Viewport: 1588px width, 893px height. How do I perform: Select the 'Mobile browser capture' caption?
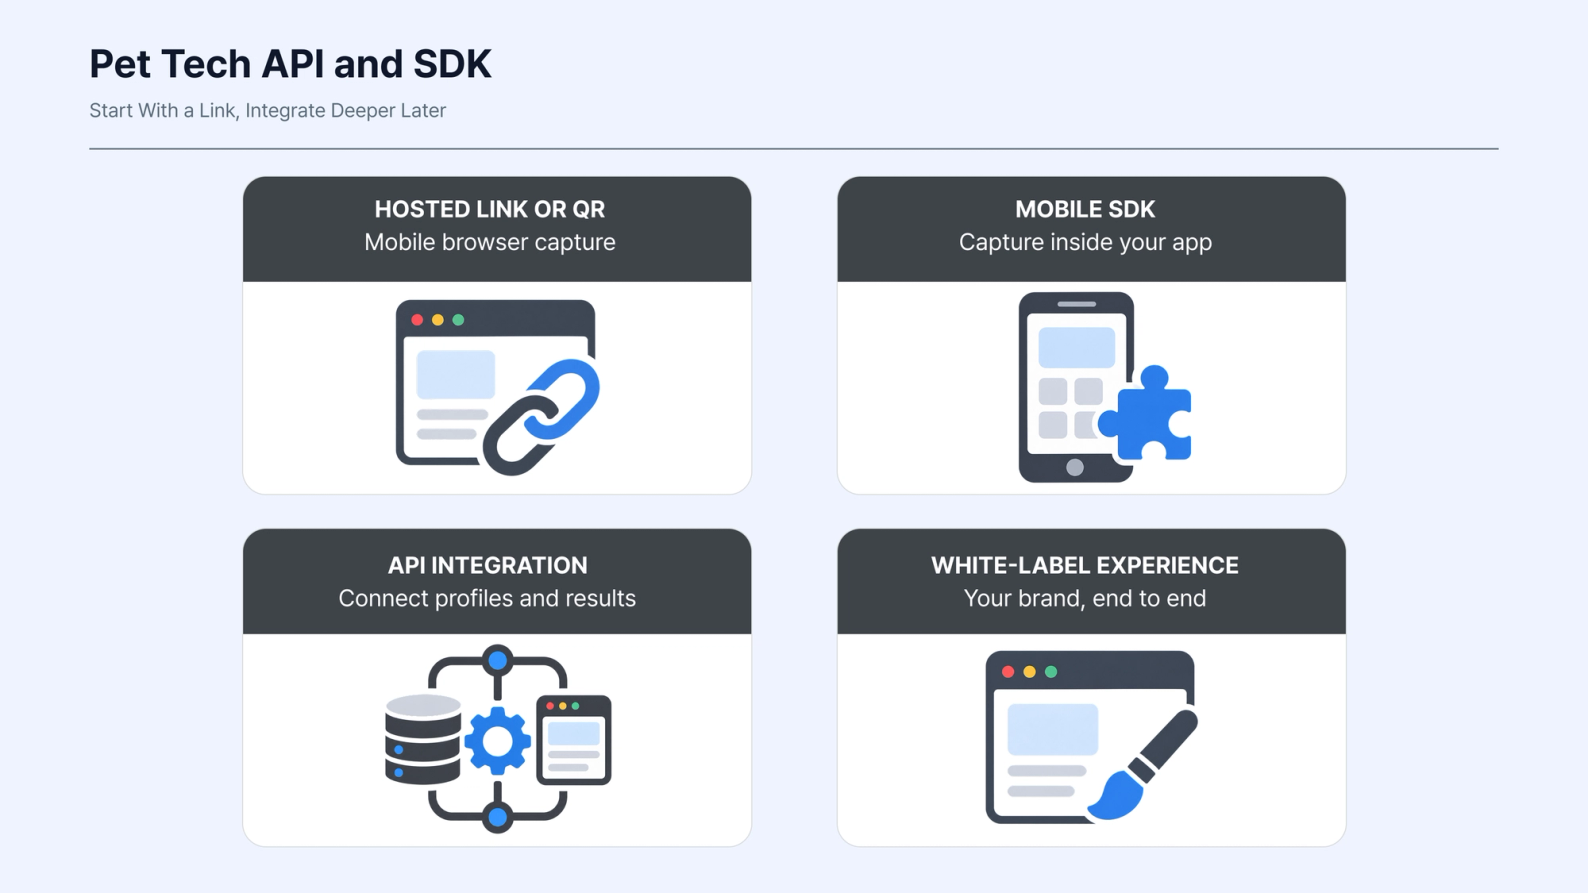(x=490, y=242)
